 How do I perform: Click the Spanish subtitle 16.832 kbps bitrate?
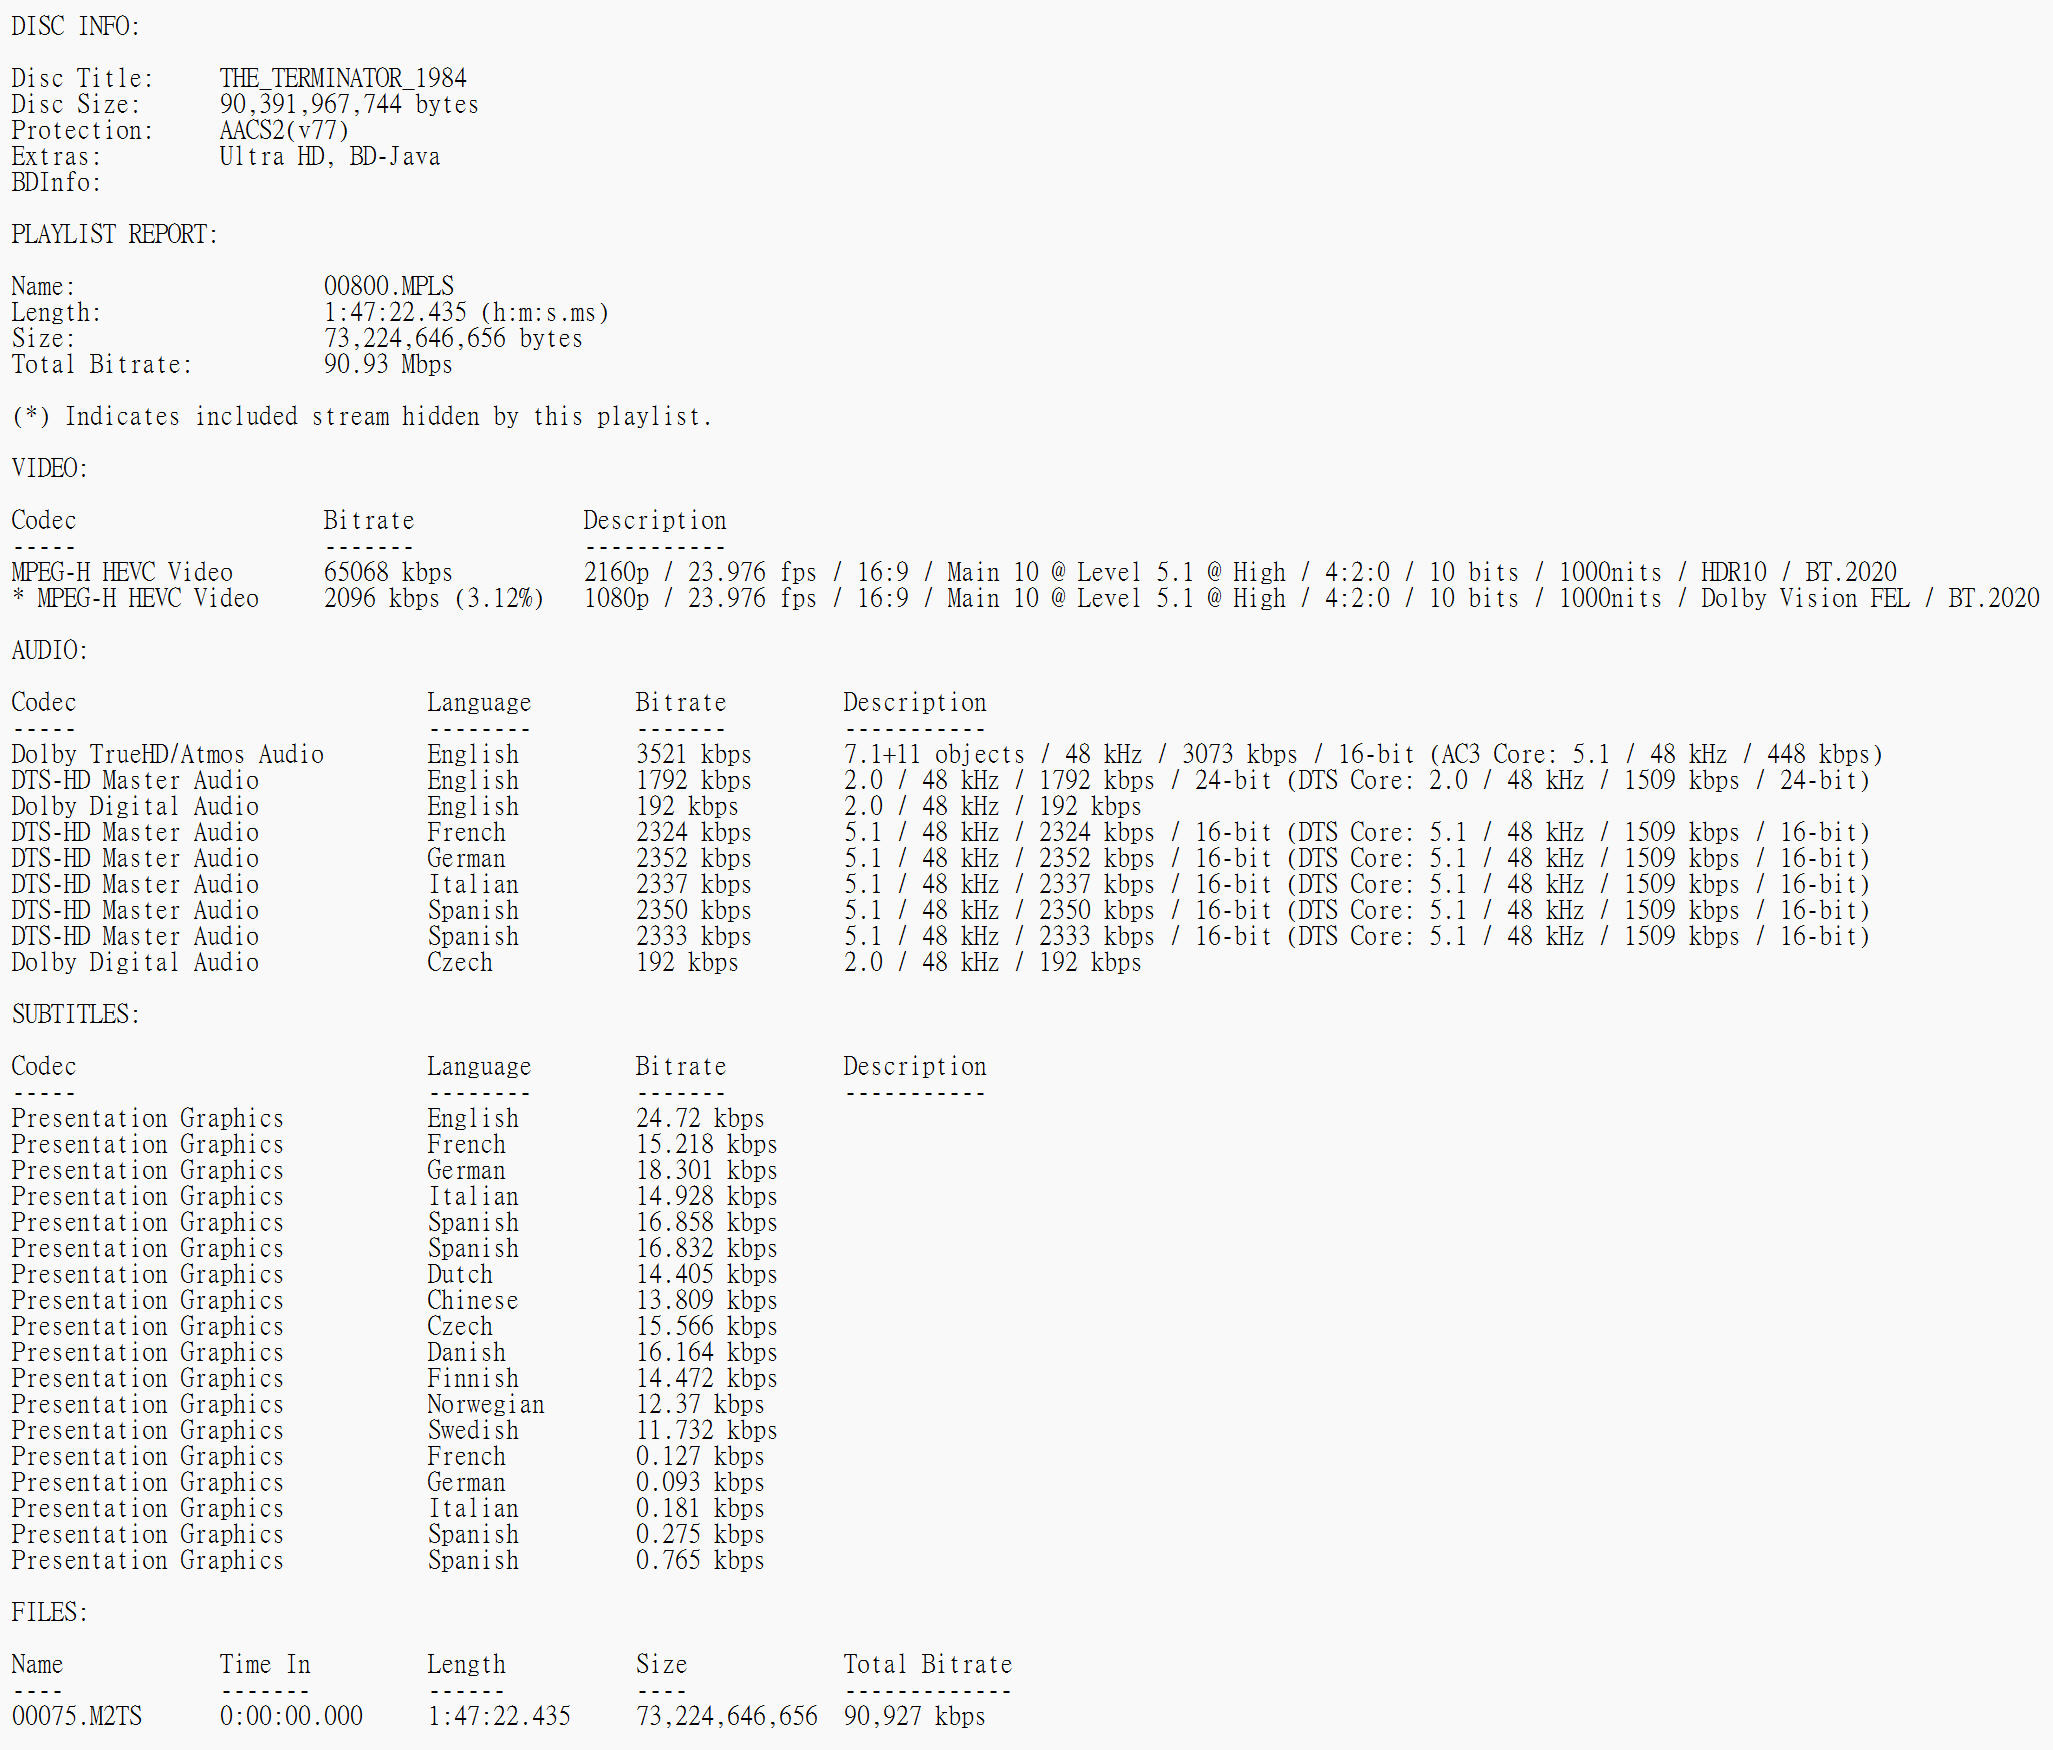(x=706, y=1248)
